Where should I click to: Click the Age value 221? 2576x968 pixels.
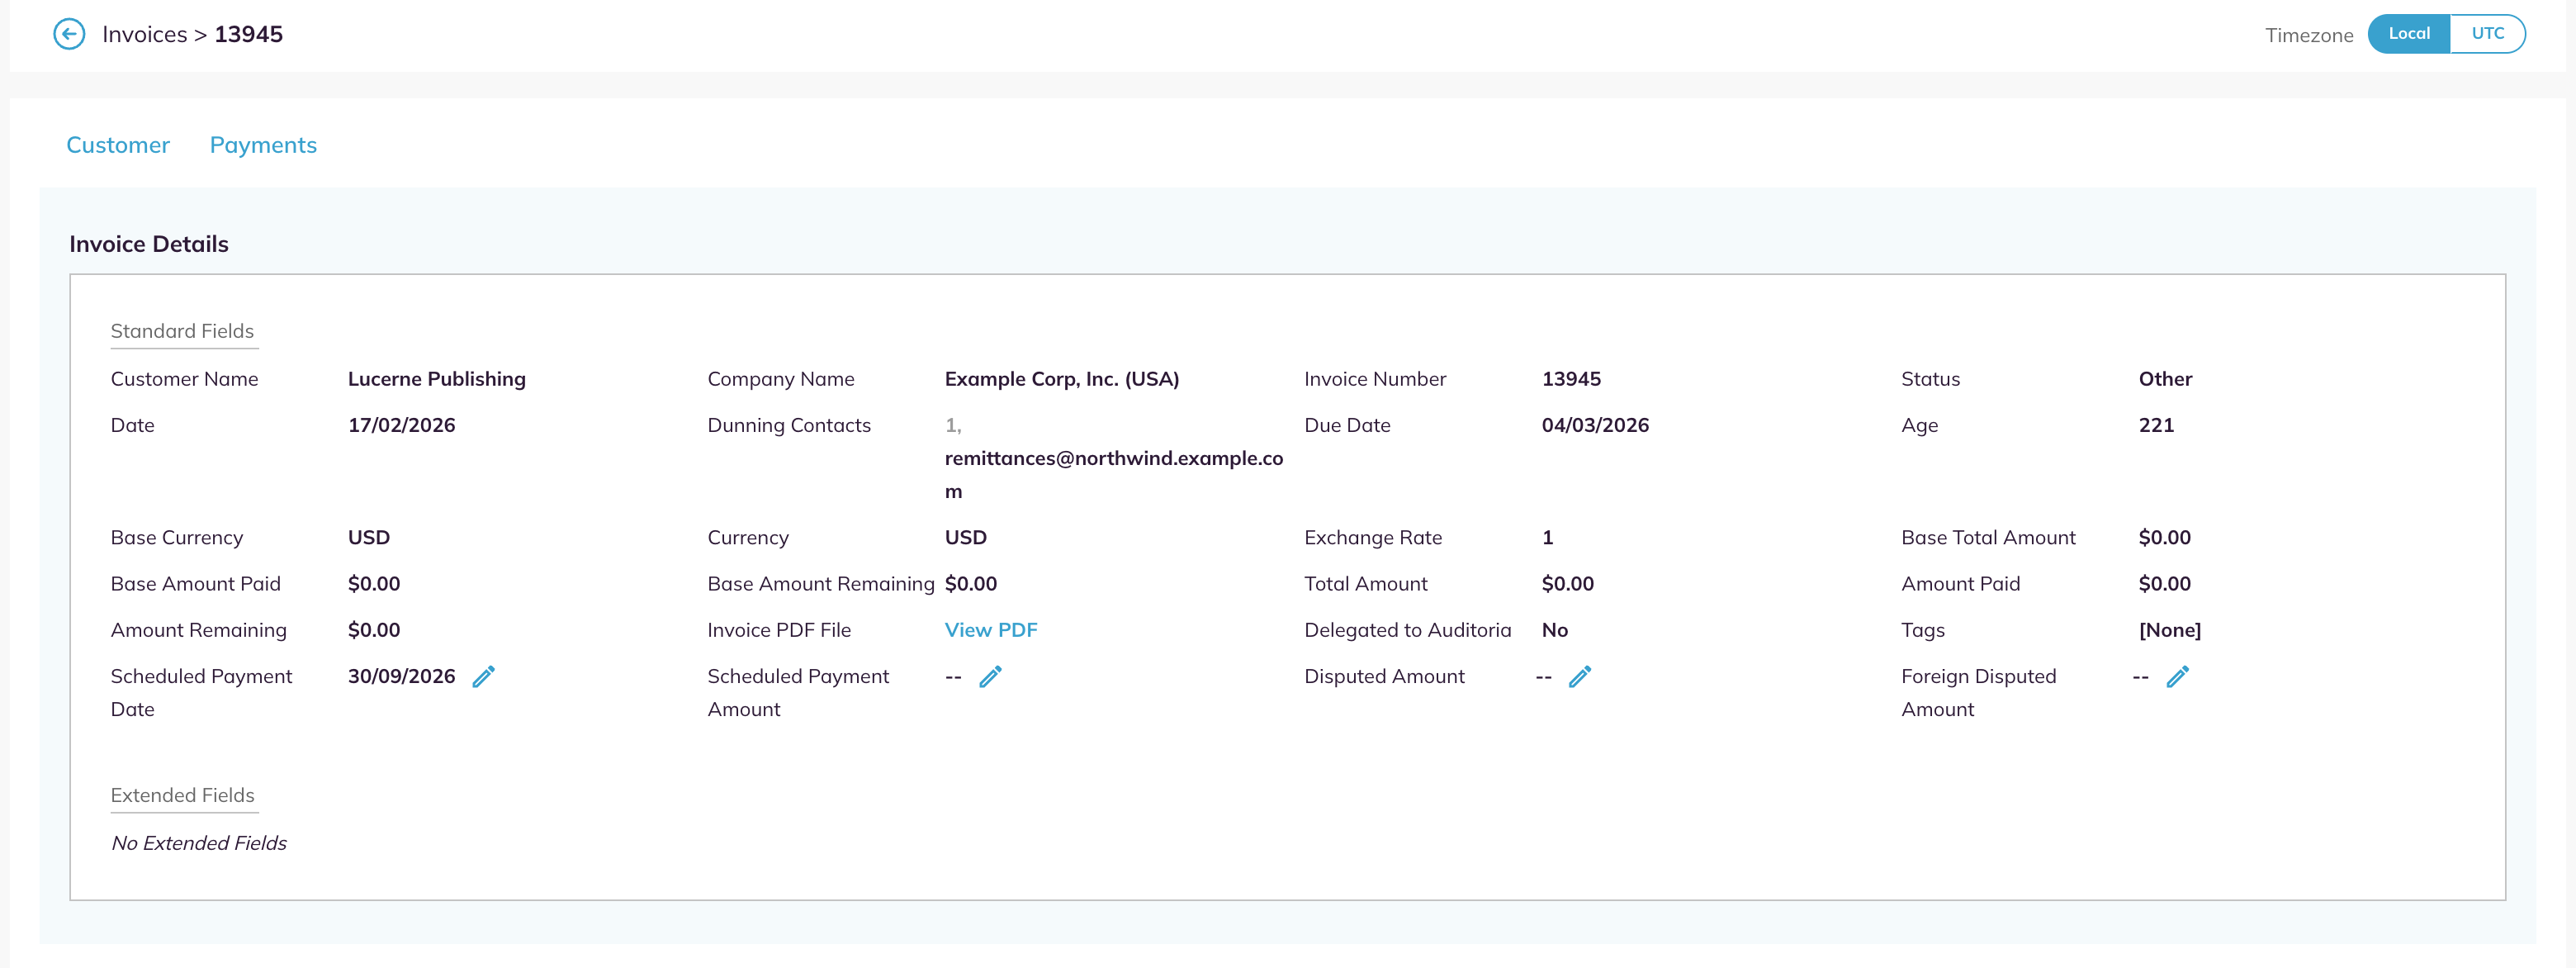tap(2156, 425)
